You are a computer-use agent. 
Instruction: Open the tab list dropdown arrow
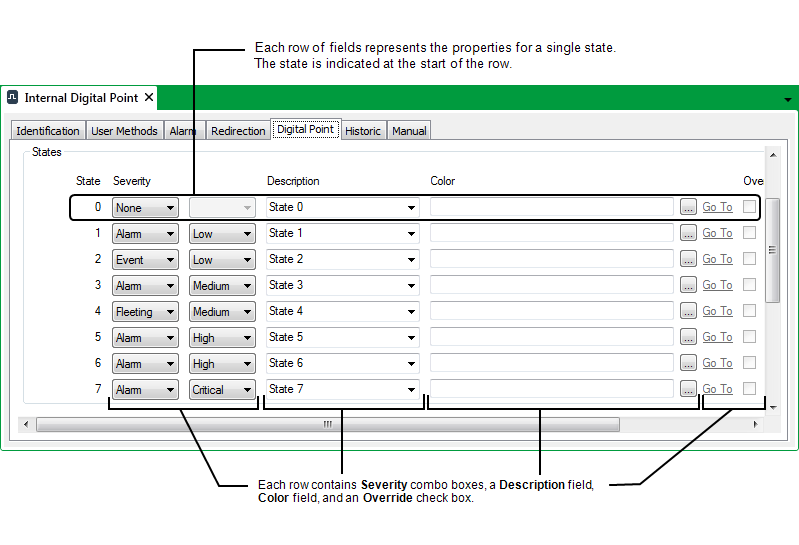coord(787,100)
